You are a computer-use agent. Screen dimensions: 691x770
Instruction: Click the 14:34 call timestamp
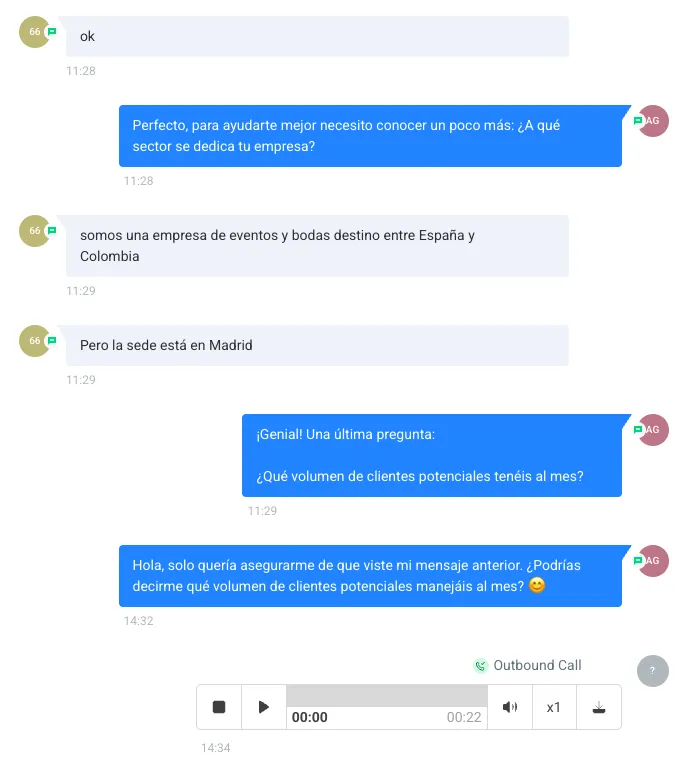(216, 748)
